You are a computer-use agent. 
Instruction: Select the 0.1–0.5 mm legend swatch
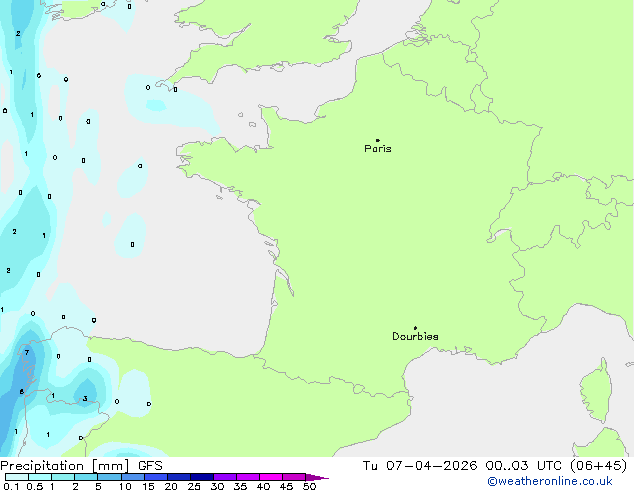coord(17,477)
